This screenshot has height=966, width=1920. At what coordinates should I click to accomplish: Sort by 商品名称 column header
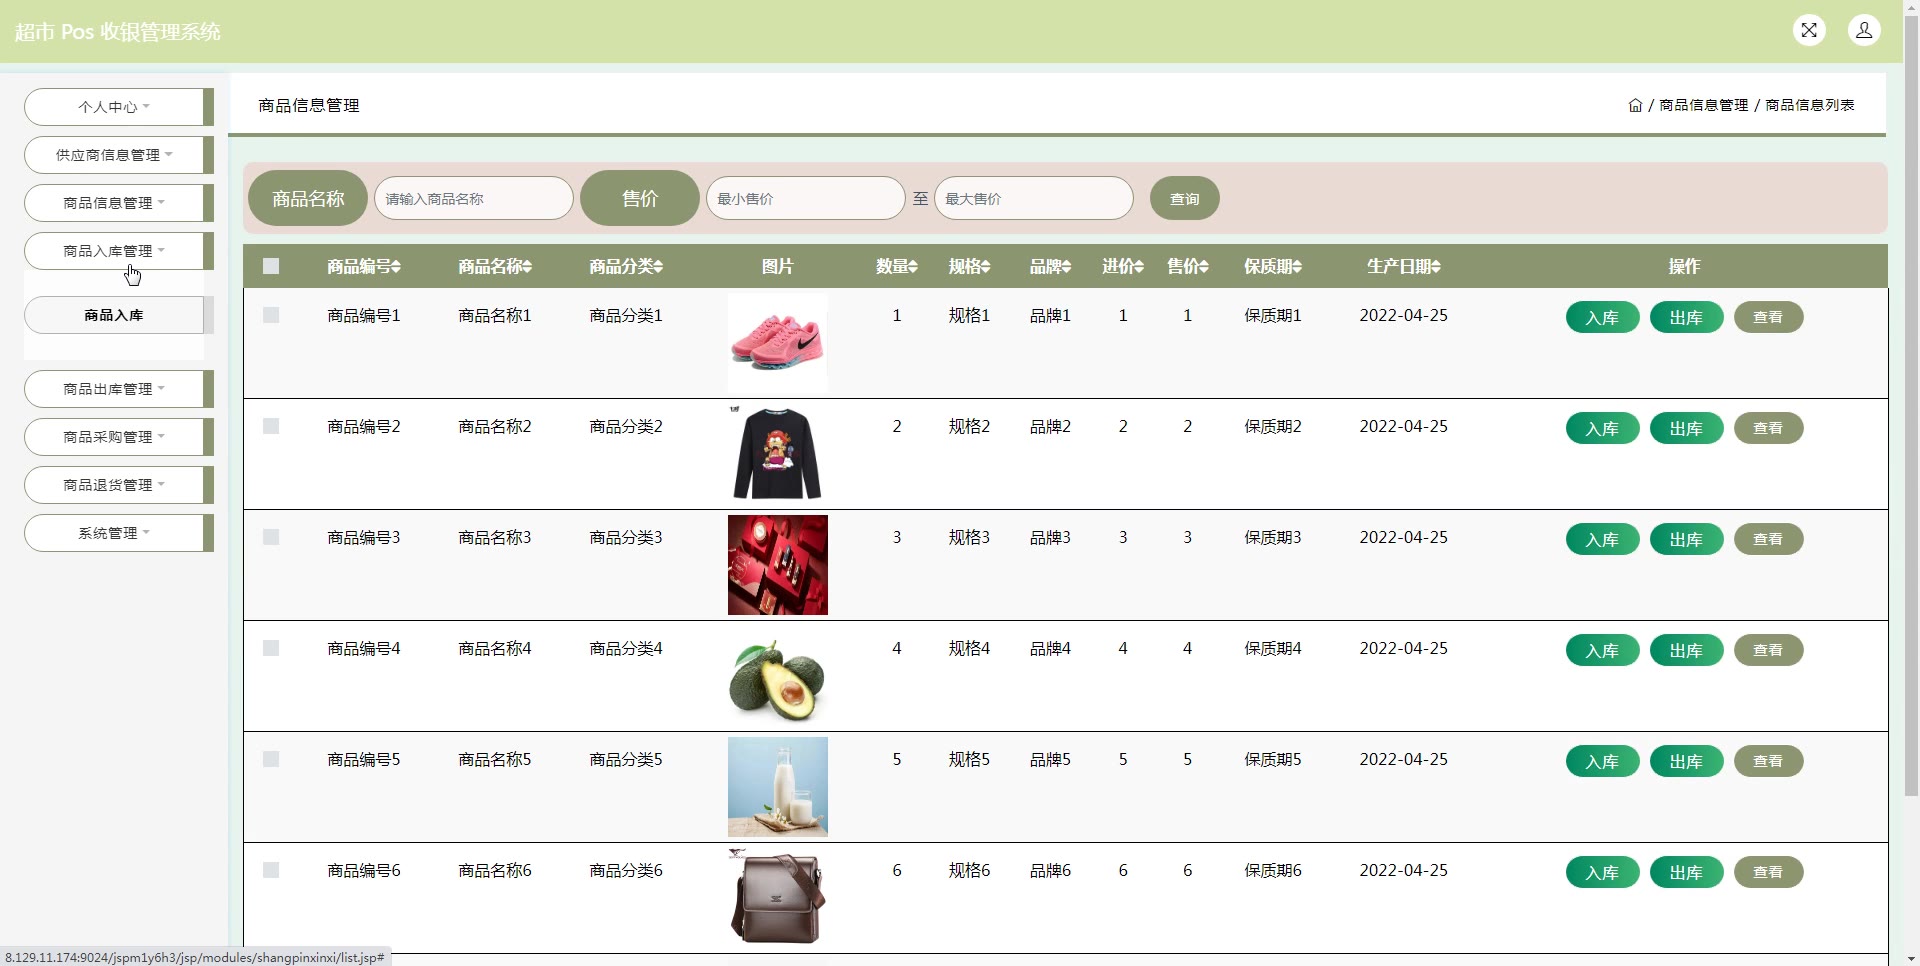pos(494,266)
